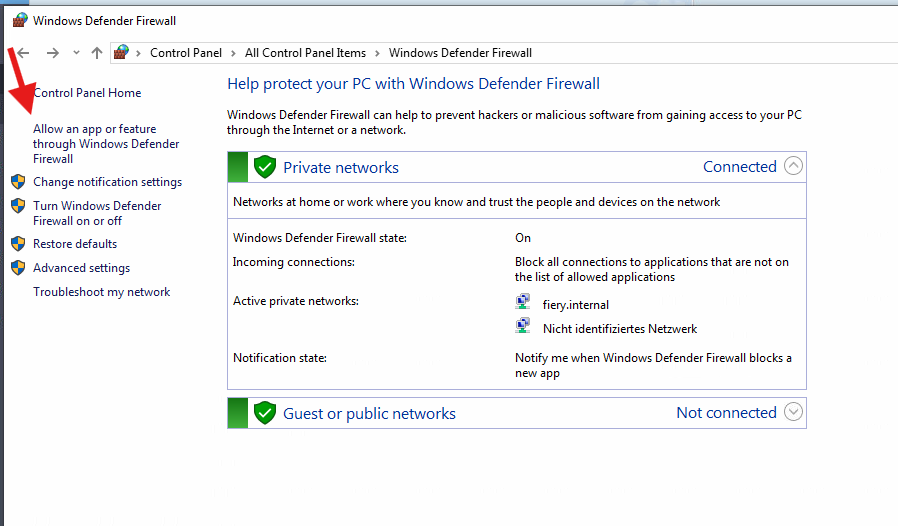
Task: Click the shield icon beside Restore defaults
Action: pos(18,244)
